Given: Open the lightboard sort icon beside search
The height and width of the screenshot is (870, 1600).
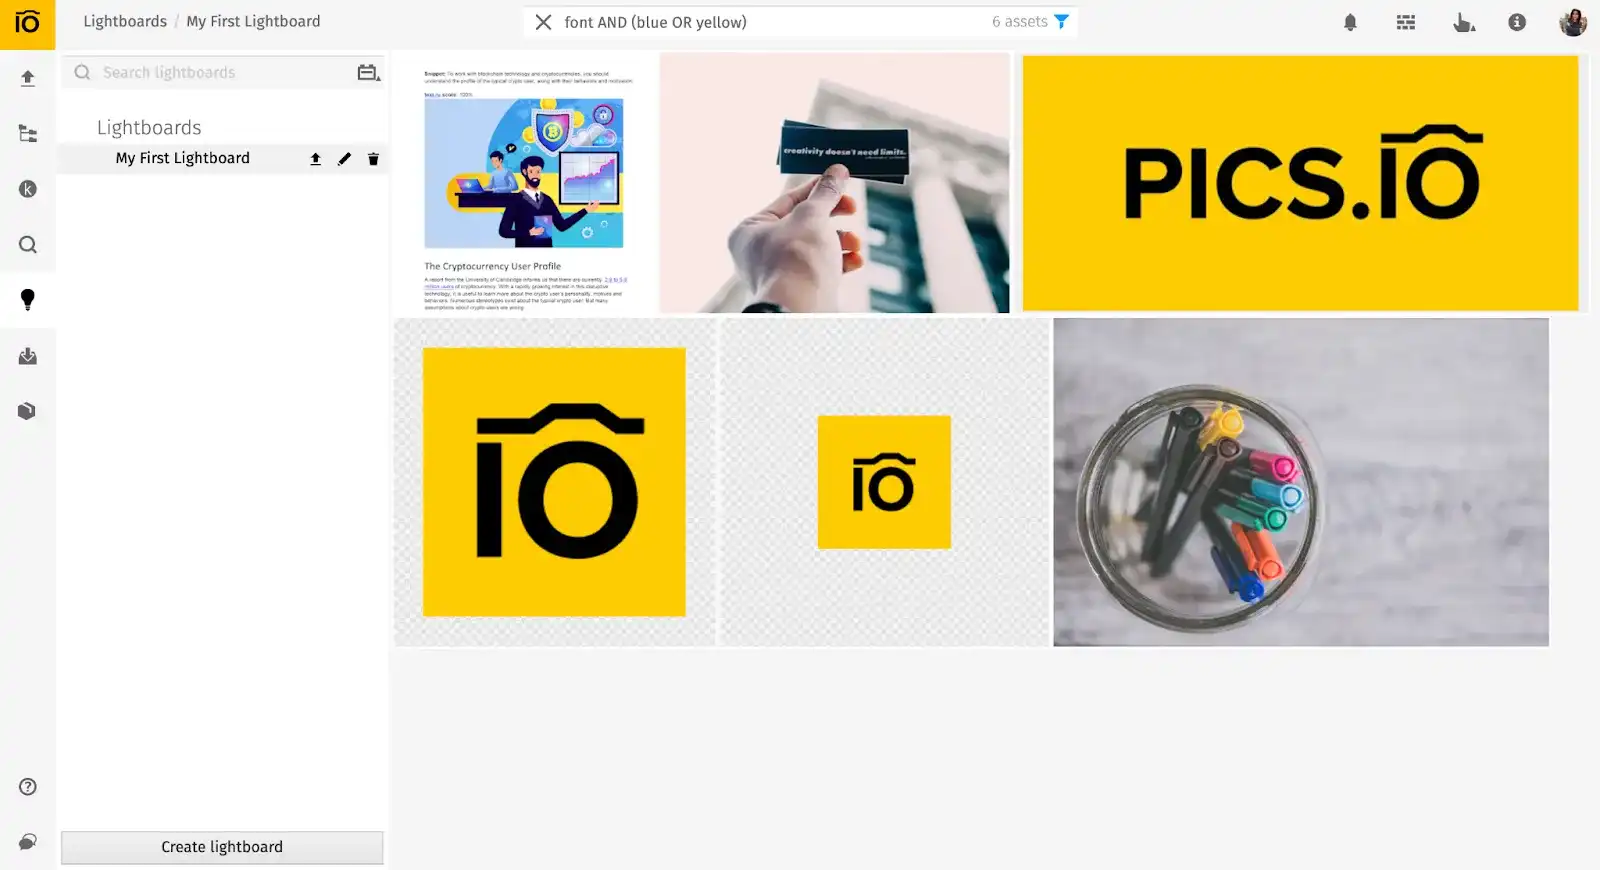Looking at the screenshot, I should 369,73.
